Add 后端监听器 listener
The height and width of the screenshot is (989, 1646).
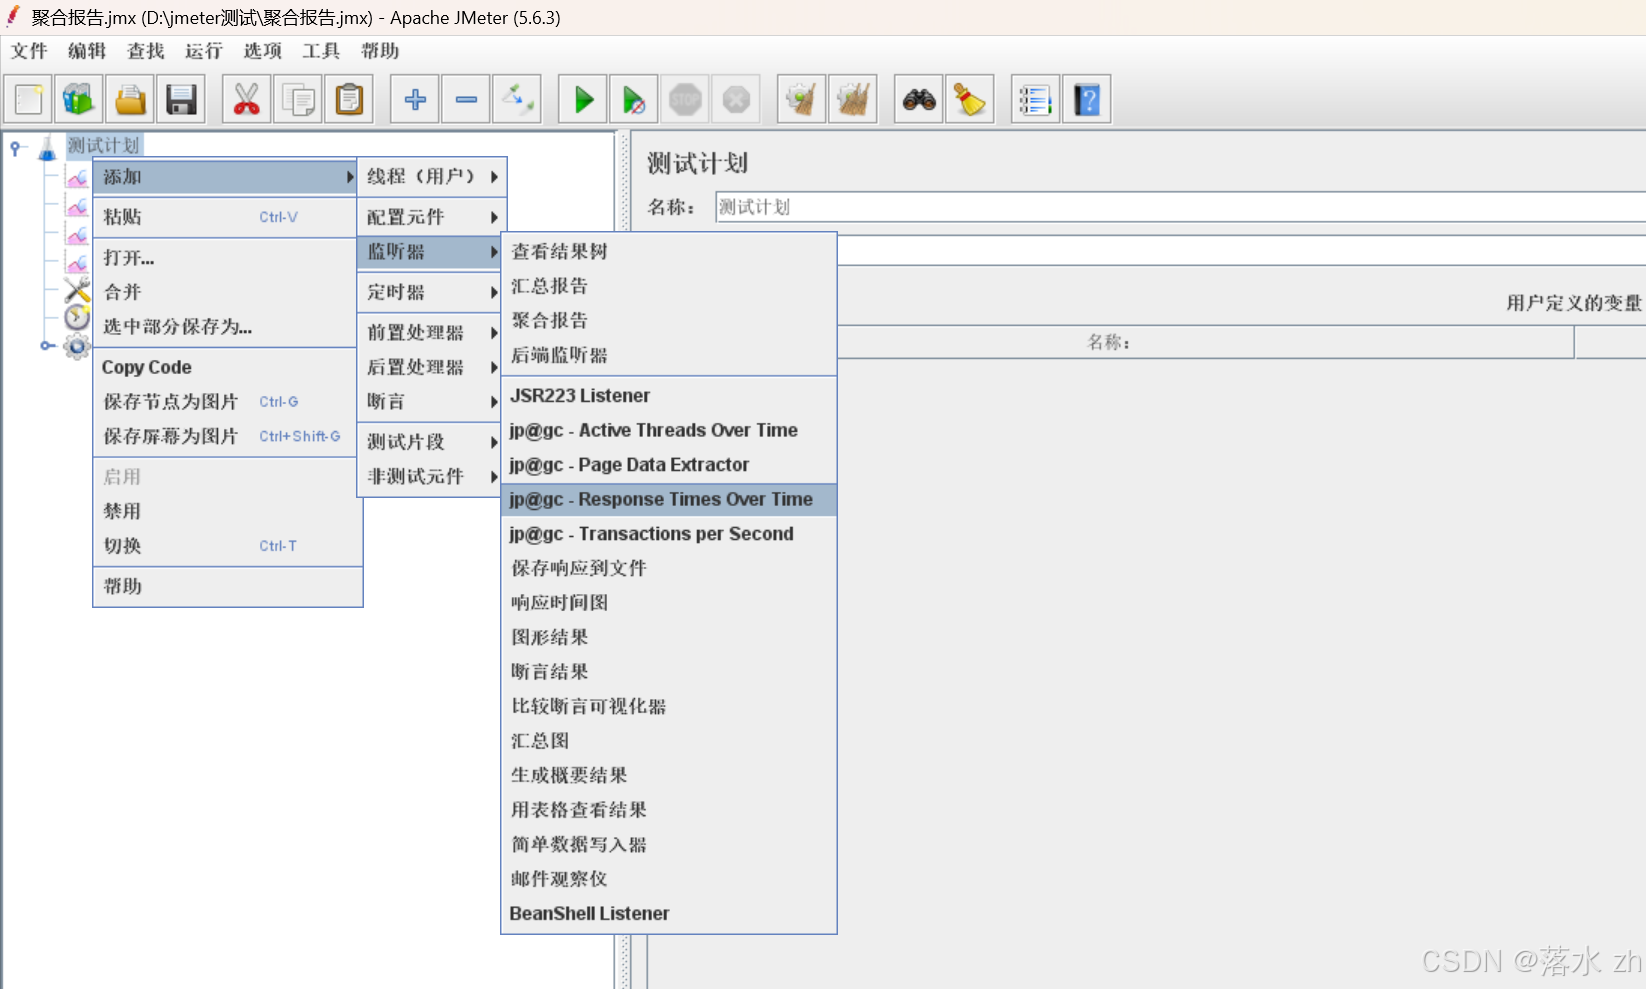pyautogui.click(x=669, y=355)
